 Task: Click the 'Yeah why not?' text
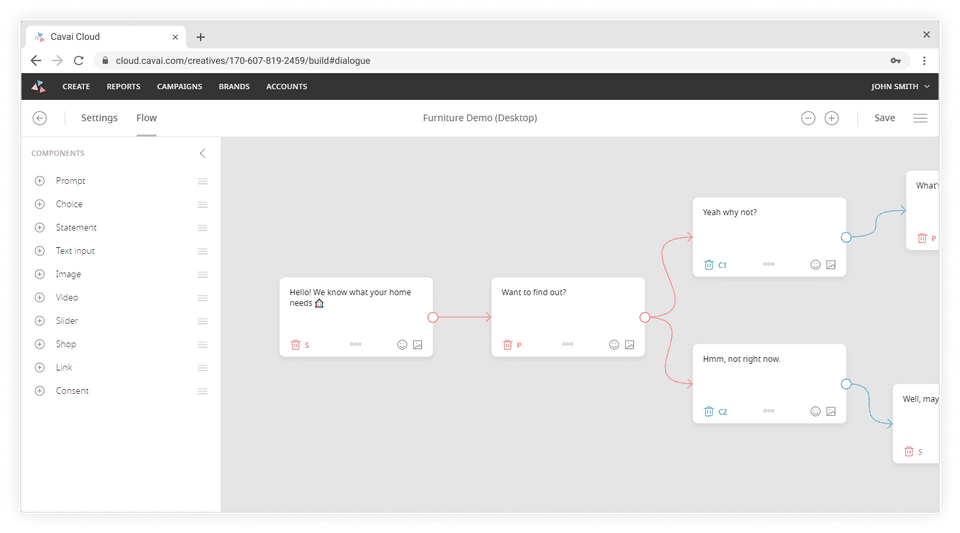pyautogui.click(x=730, y=212)
